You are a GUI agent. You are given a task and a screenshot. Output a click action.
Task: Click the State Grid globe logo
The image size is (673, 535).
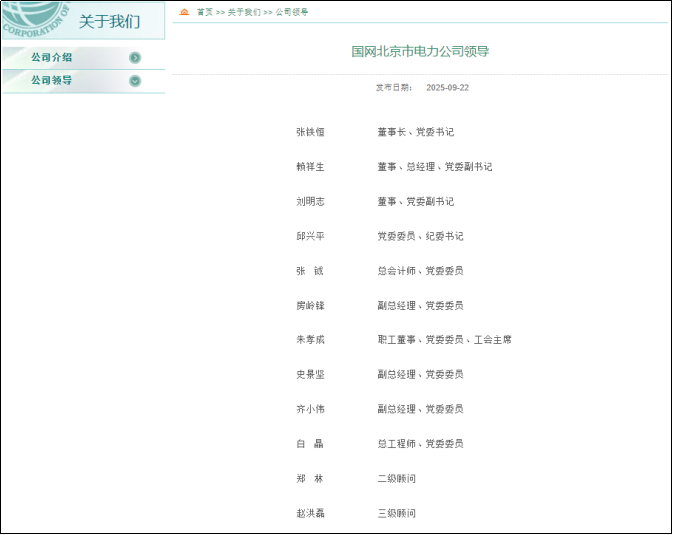coord(36,19)
